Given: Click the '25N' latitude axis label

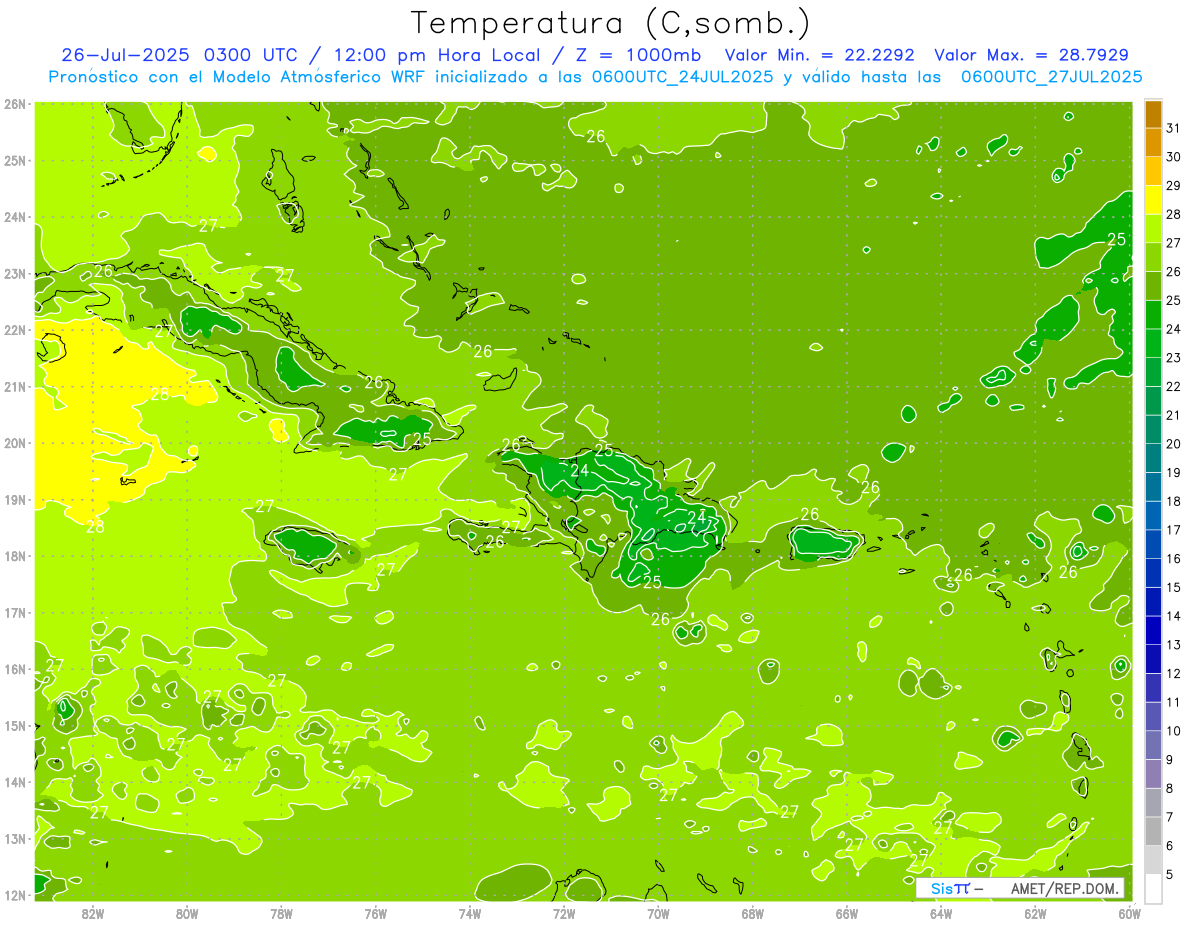Looking at the screenshot, I should pos(15,160).
